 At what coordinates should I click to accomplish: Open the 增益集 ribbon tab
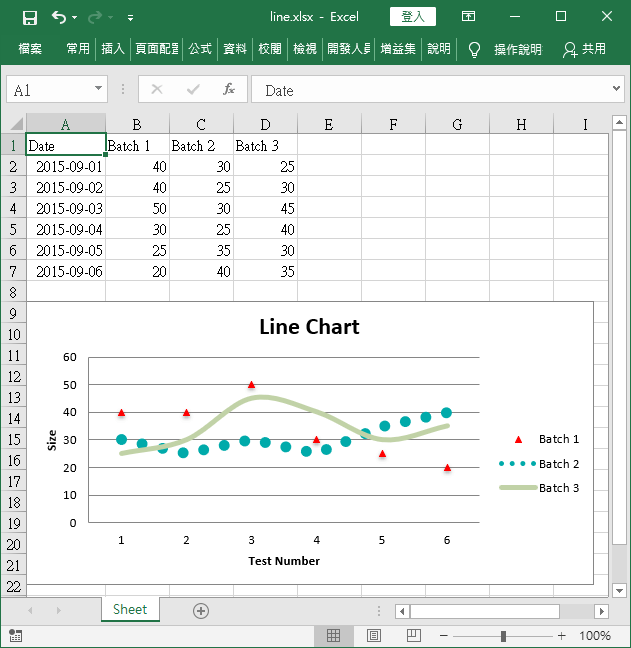click(x=398, y=49)
